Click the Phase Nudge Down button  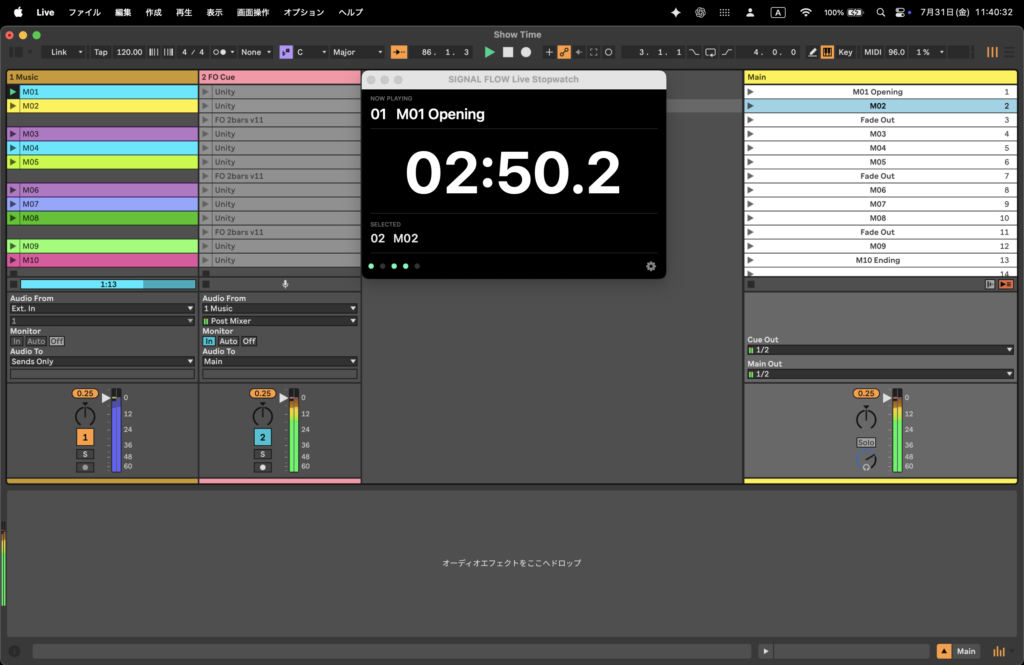pos(153,52)
